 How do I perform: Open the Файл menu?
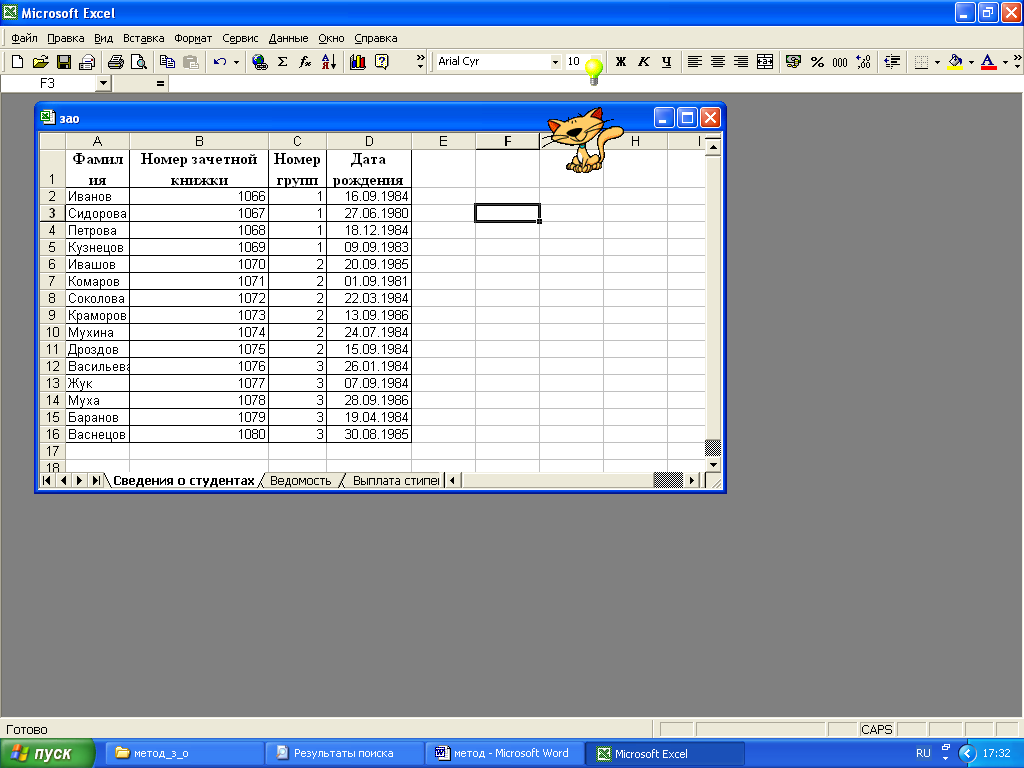coord(24,39)
